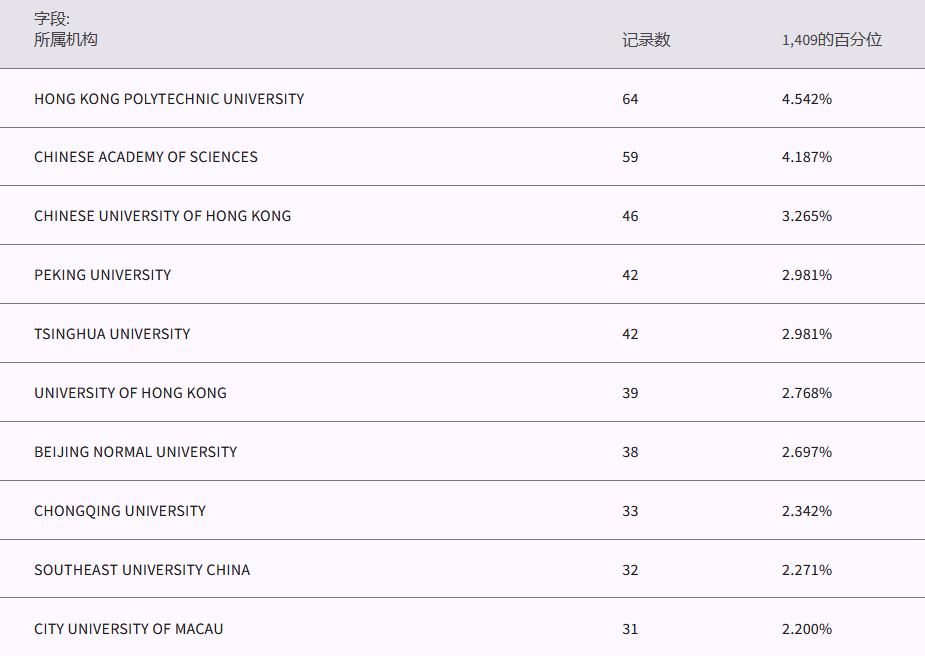Click the 1,409的百分位 column header
The width and height of the screenshot is (925, 656).
(x=832, y=40)
